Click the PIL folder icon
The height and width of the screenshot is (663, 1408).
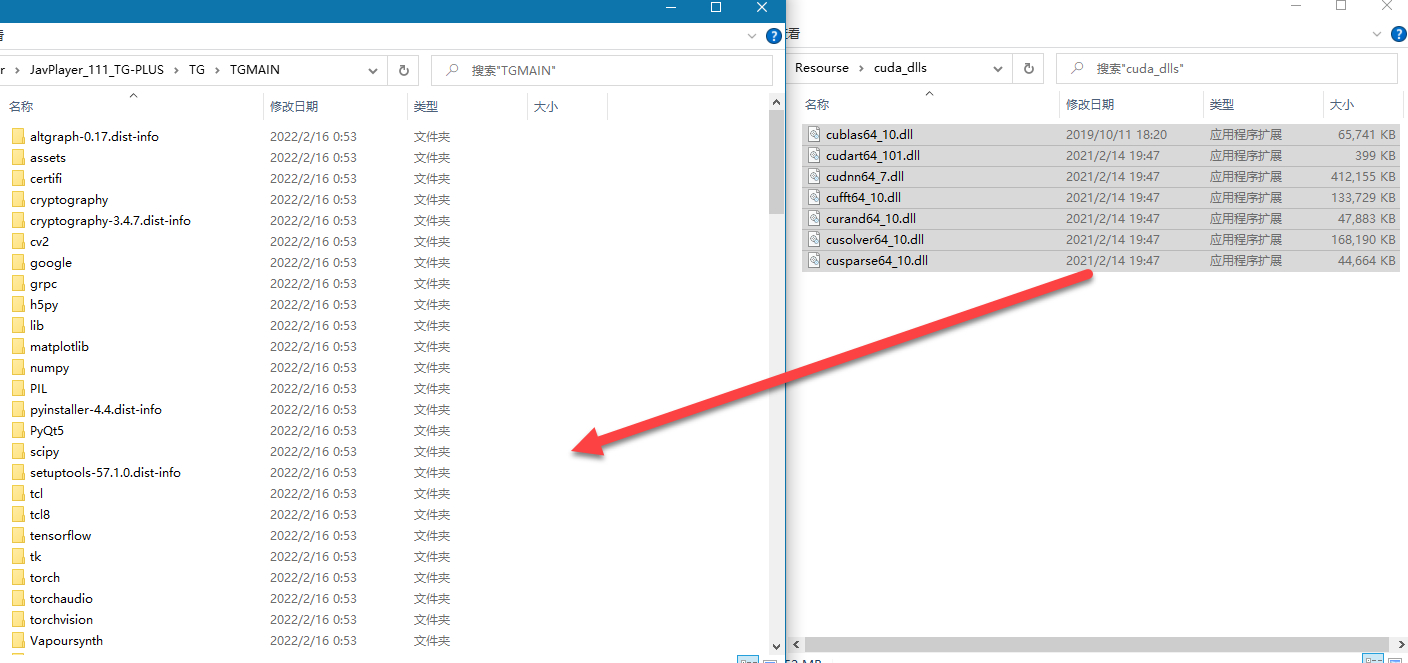click(x=17, y=388)
